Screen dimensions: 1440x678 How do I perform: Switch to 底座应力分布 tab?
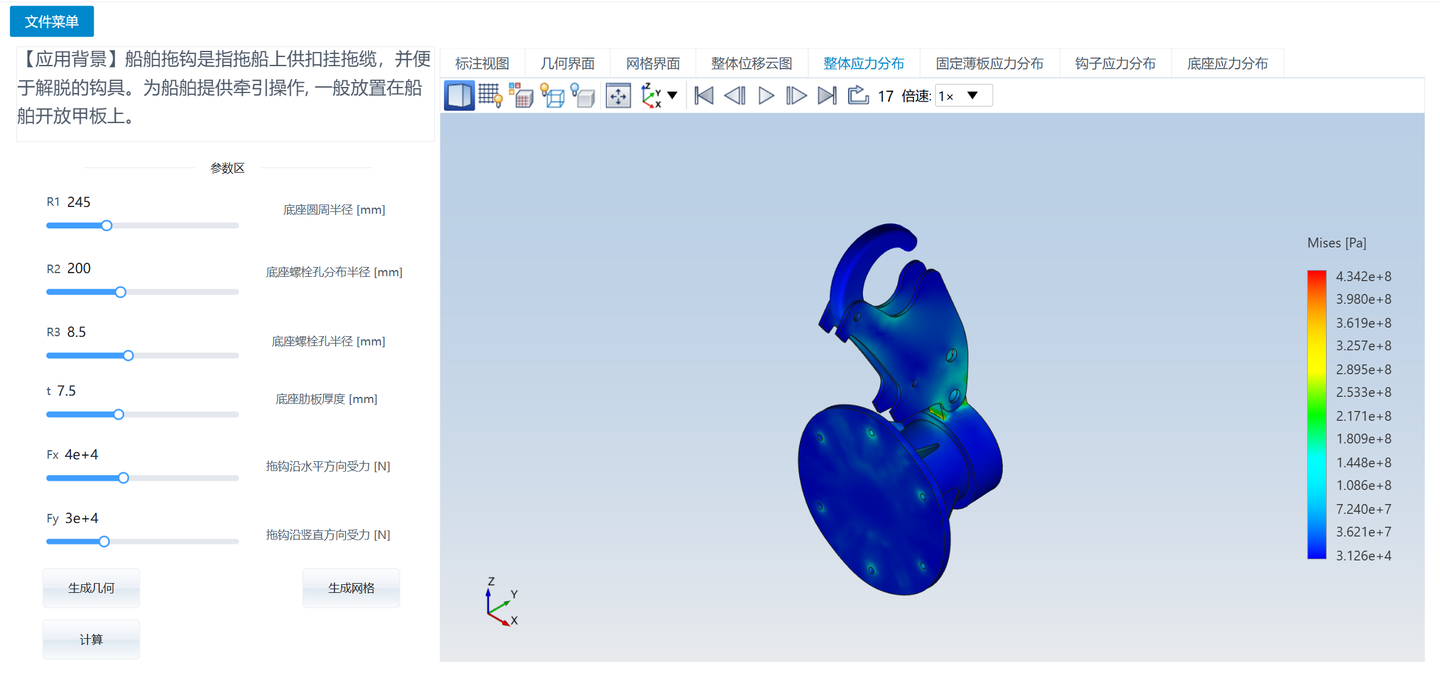1228,63
